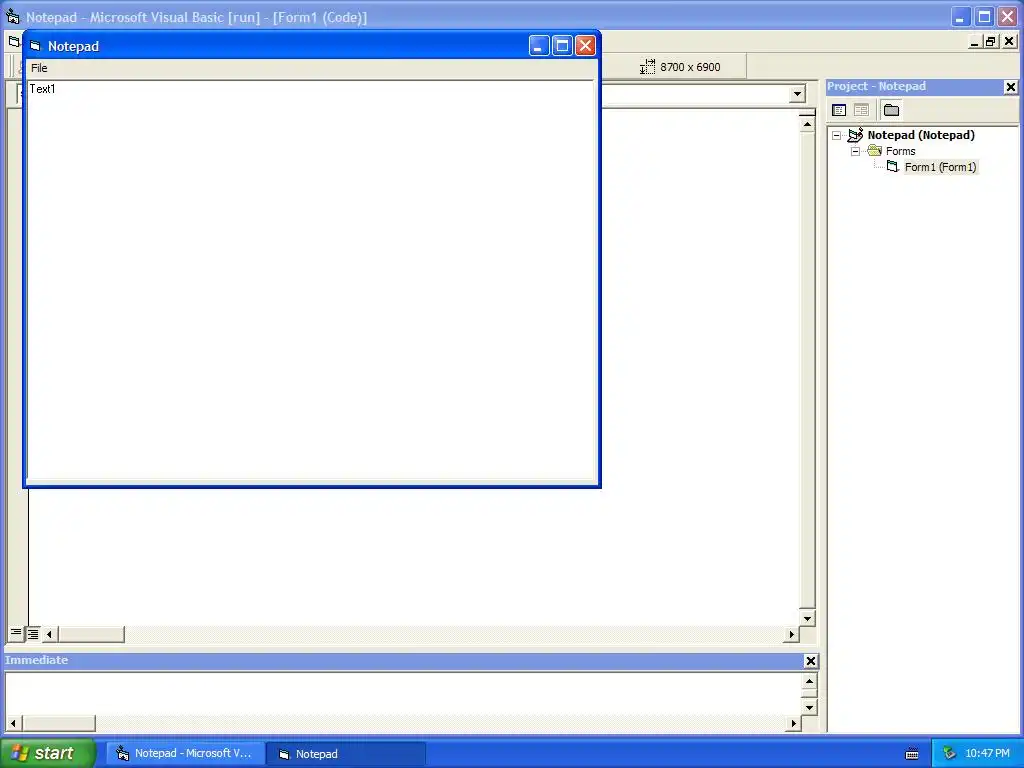
Task: Click the Forms folder icon in the tree
Action: point(874,151)
